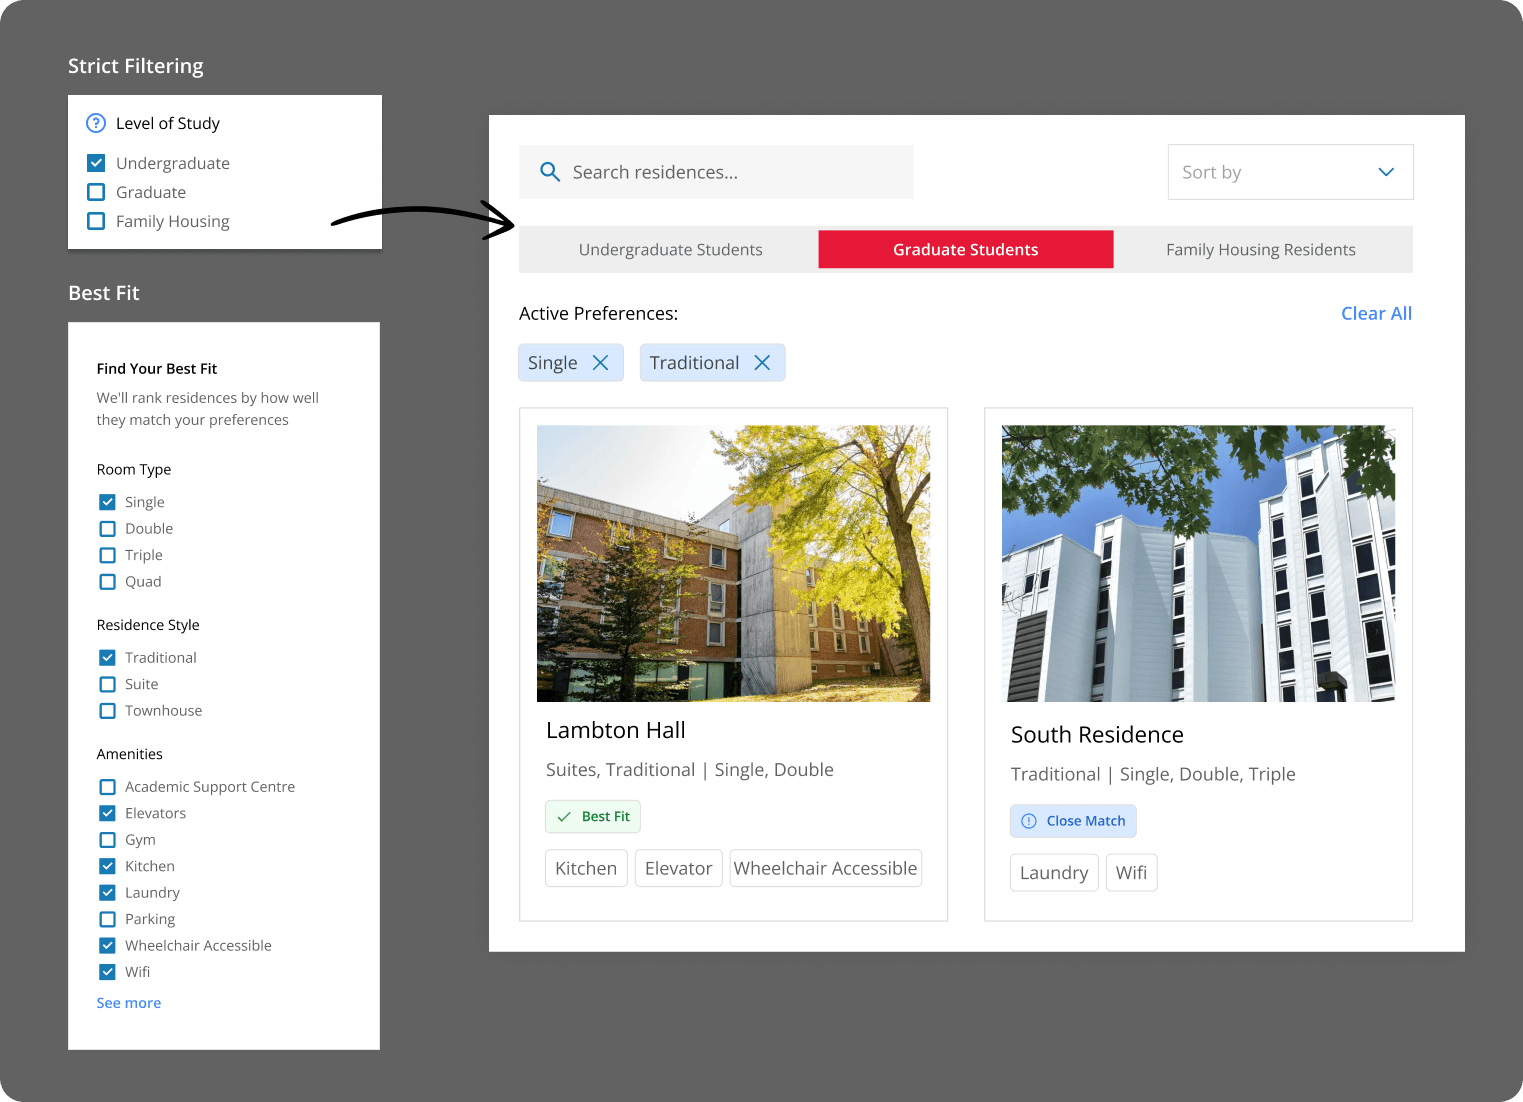Check the Graduate level checkbox

click(96, 192)
